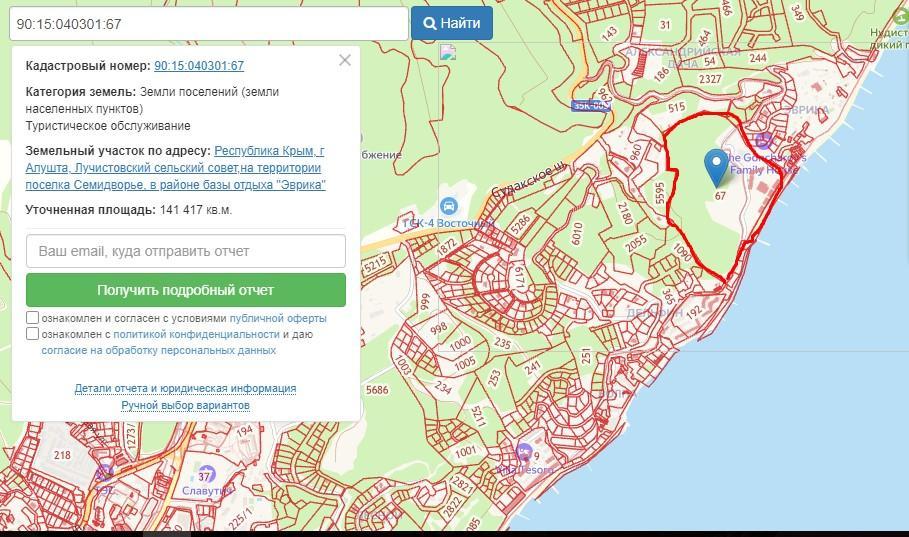Click the email input for report
909x537 pixels.
tap(186, 251)
